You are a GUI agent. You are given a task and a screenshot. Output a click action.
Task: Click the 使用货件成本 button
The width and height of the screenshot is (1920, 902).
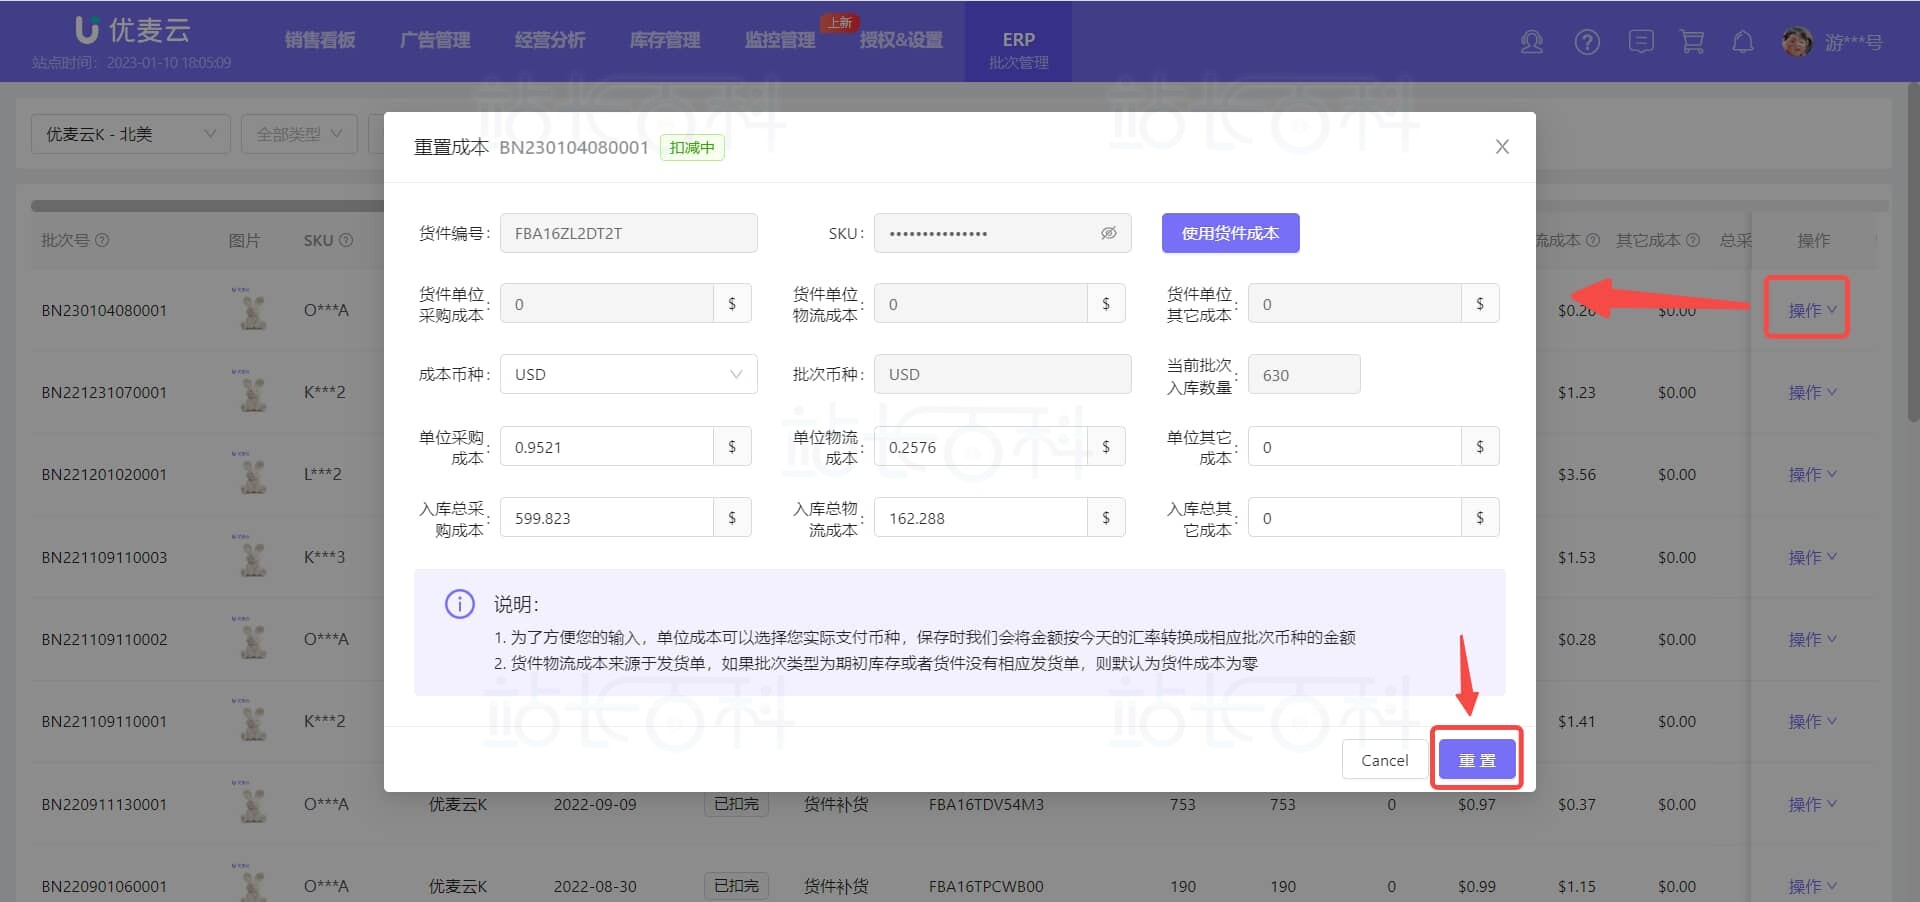[x=1230, y=233]
